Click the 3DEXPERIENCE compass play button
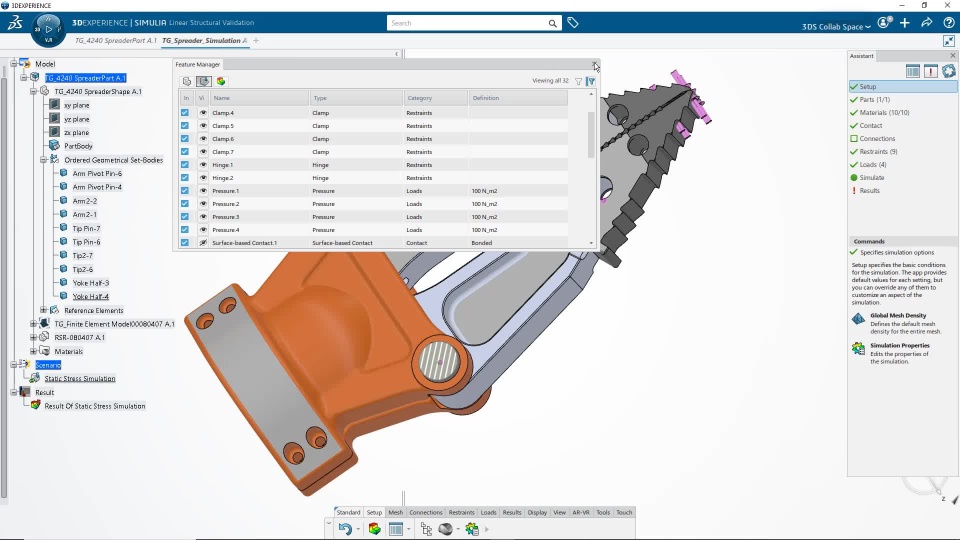The height and width of the screenshot is (540, 960). coord(48,28)
